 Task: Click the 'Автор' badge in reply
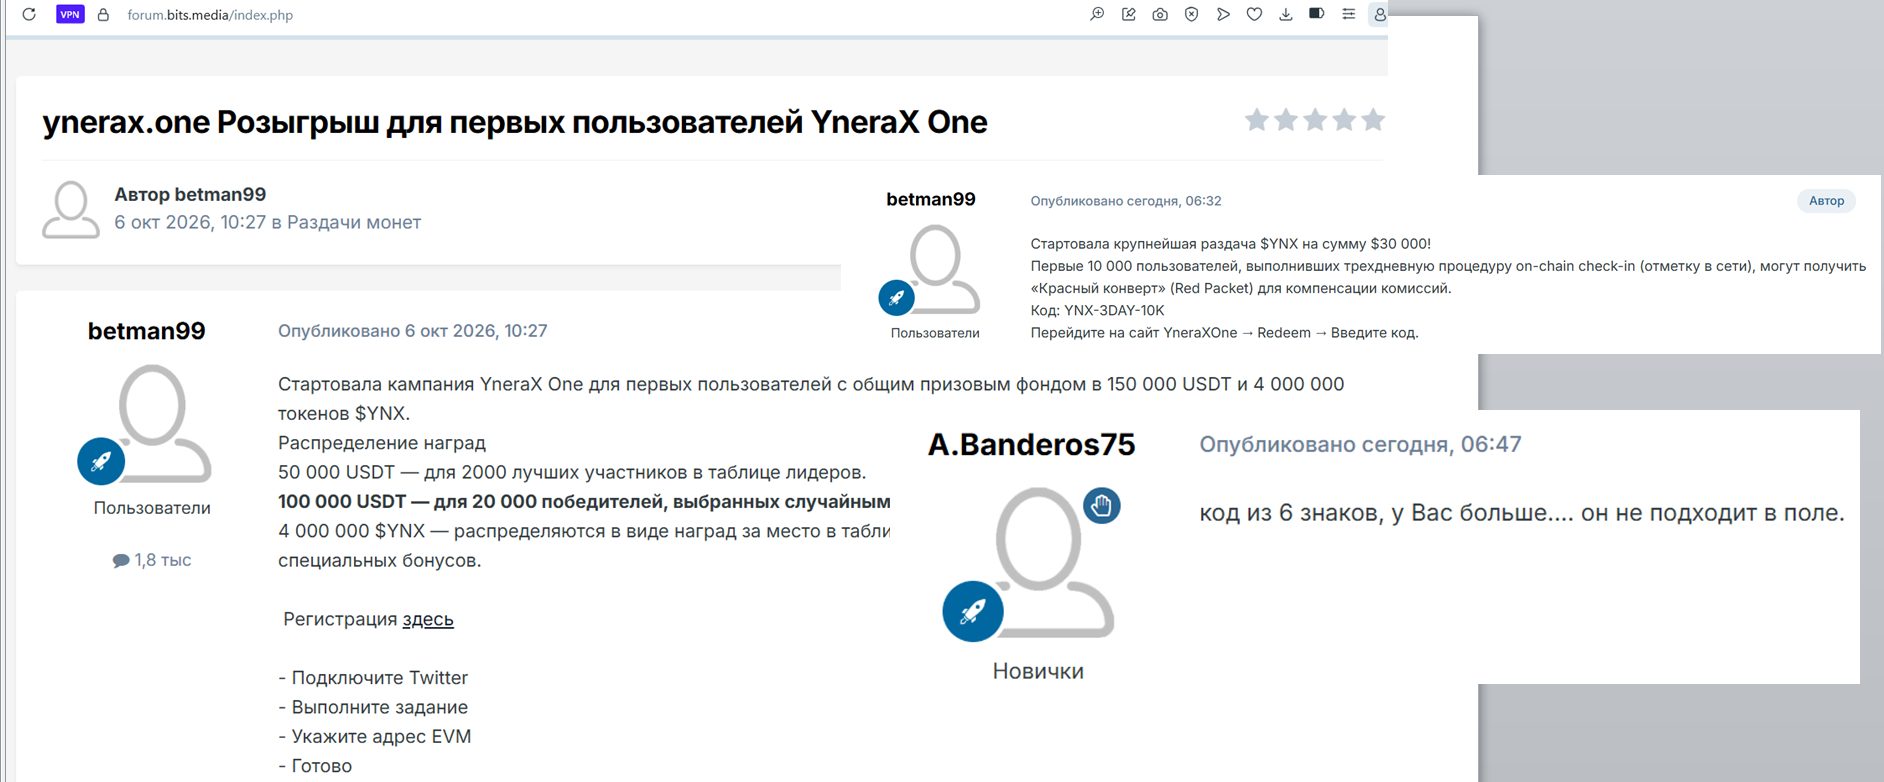click(x=1826, y=201)
